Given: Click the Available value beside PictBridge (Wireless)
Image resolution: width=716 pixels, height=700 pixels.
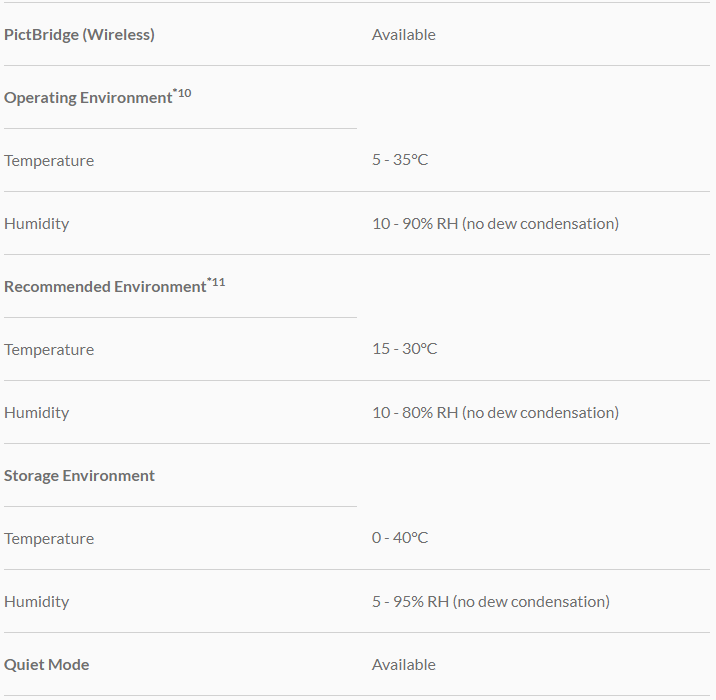Looking at the screenshot, I should [x=403, y=35].
